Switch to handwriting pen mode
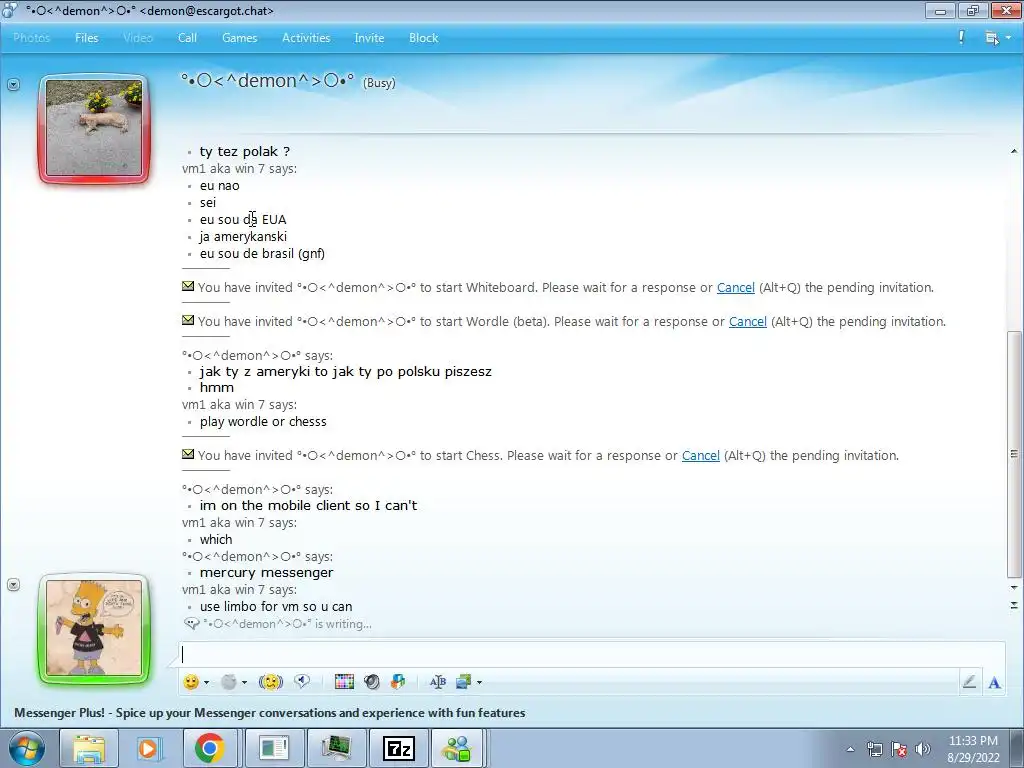The width and height of the screenshot is (1024, 768). coord(969,682)
